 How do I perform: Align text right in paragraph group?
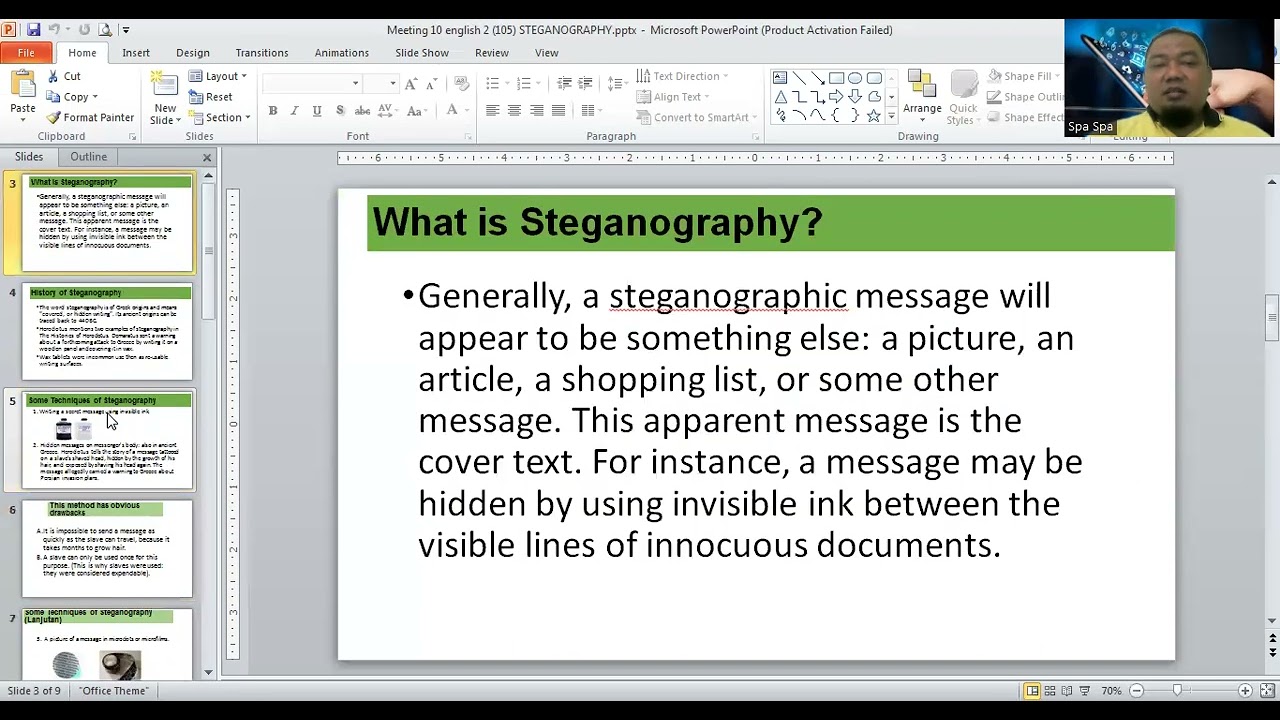537,111
